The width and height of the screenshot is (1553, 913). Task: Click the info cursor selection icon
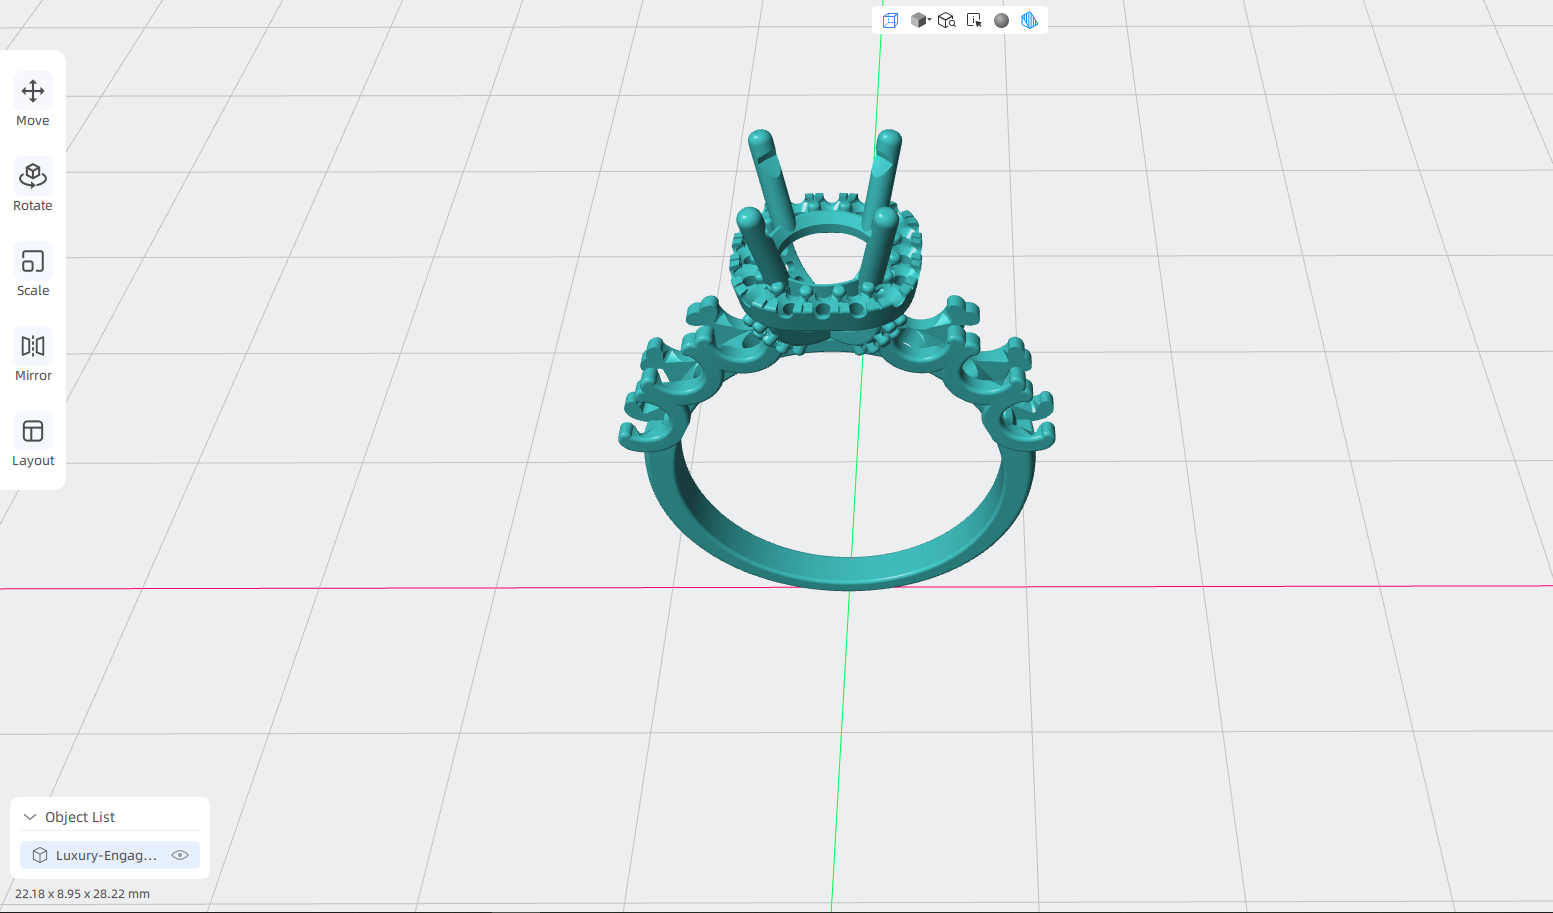(x=974, y=20)
